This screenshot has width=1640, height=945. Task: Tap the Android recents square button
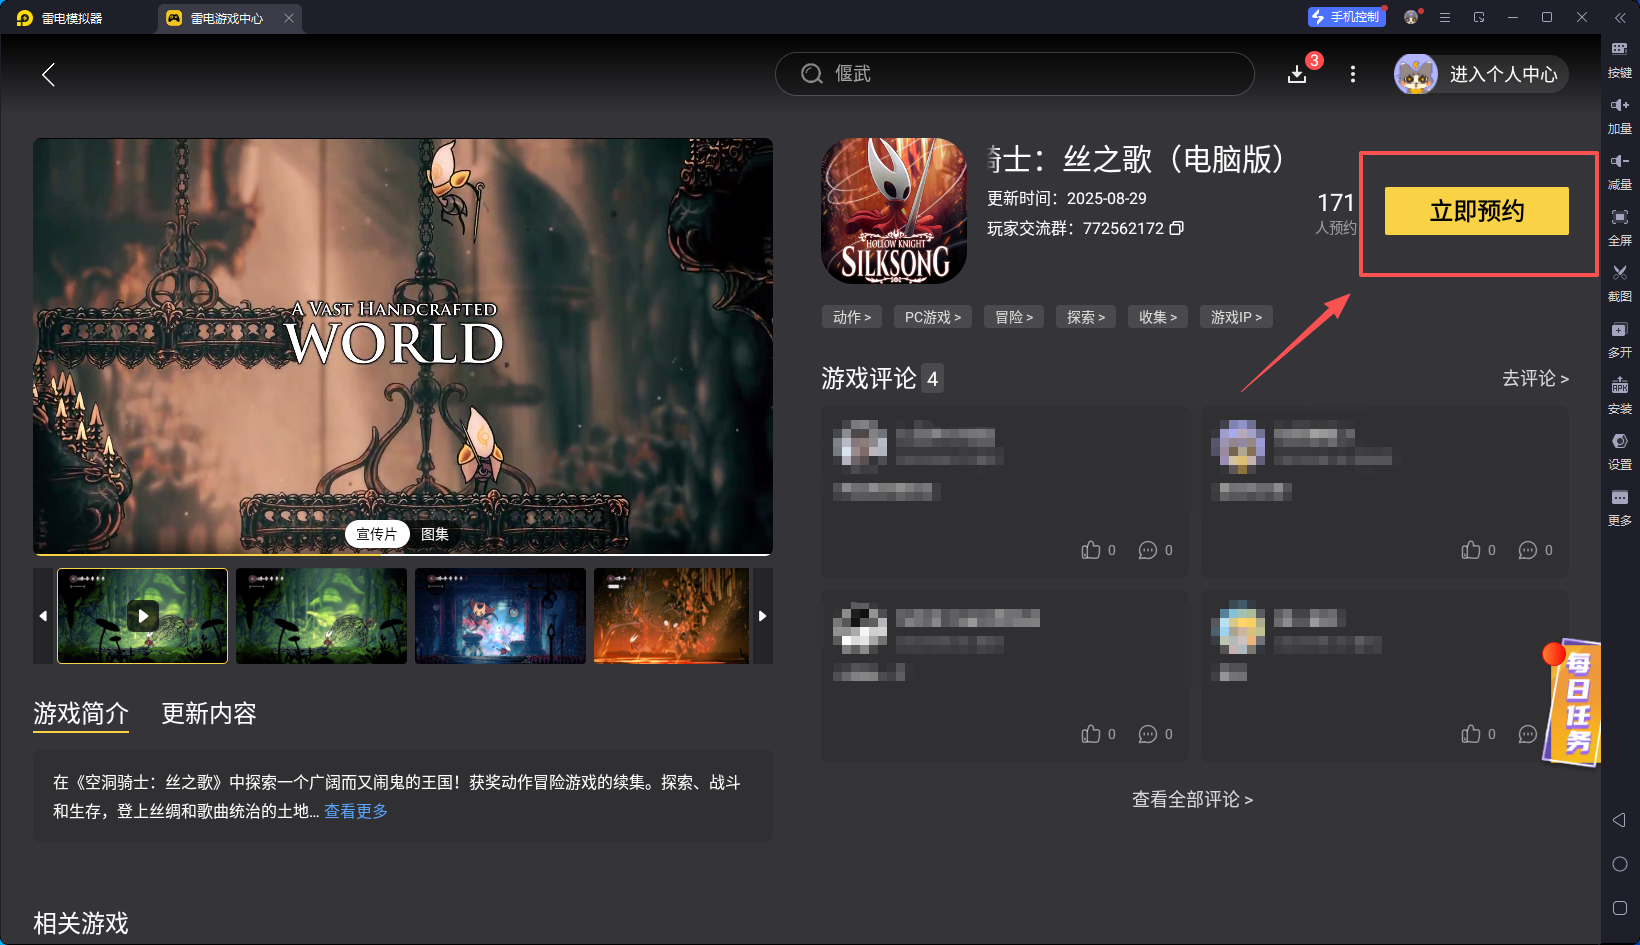[1620, 908]
